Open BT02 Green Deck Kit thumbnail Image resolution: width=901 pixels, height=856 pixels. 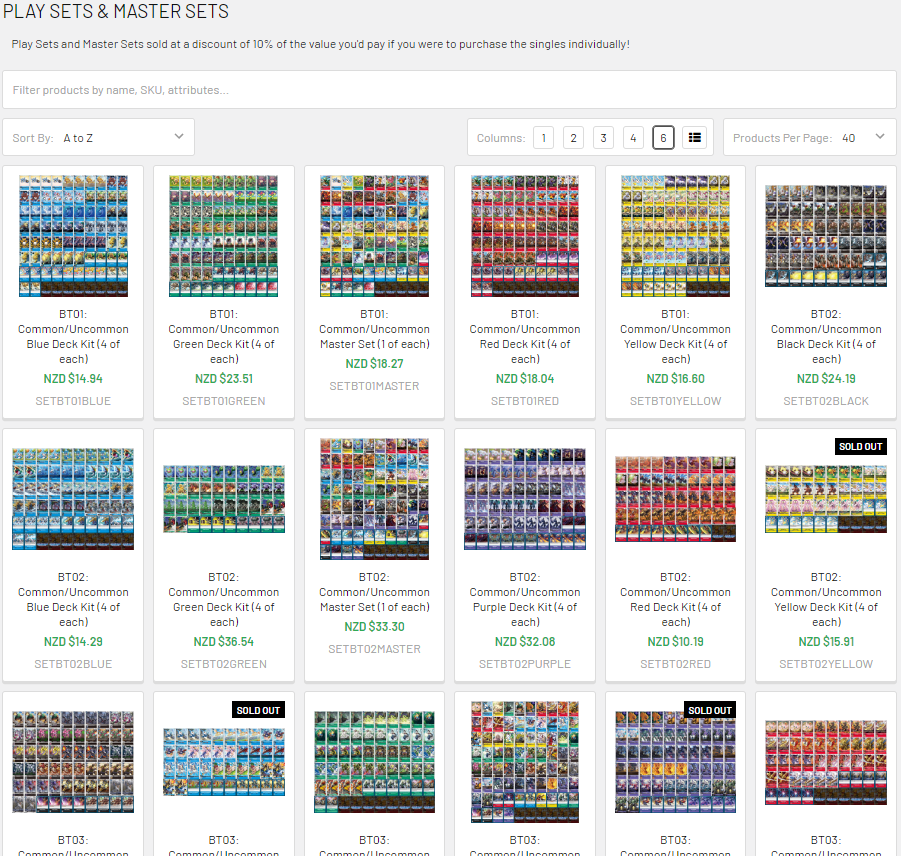pyautogui.click(x=224, y=499)
